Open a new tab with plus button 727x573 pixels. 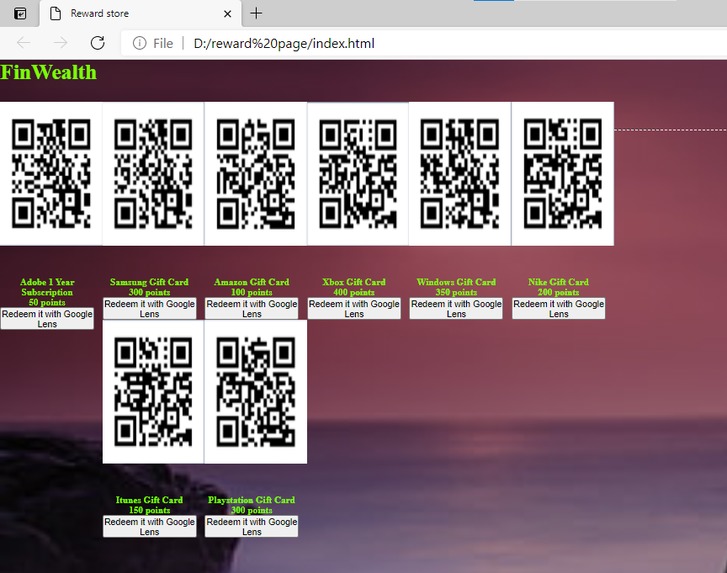coord(256,13)
